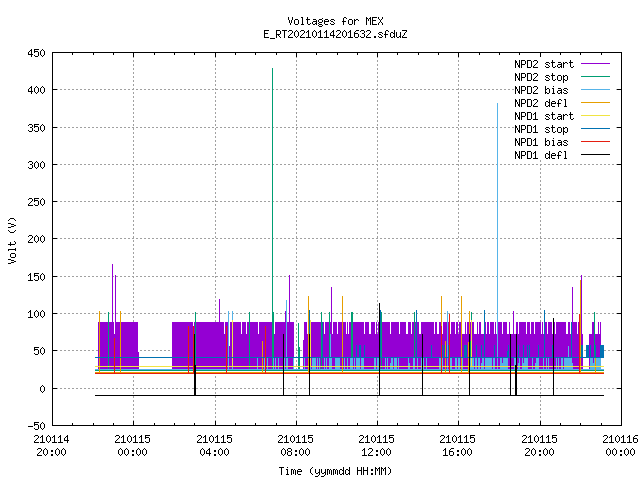640x480 pixels.
Task: Click the orange line sample for NPD2 defl
Action: 595,103
